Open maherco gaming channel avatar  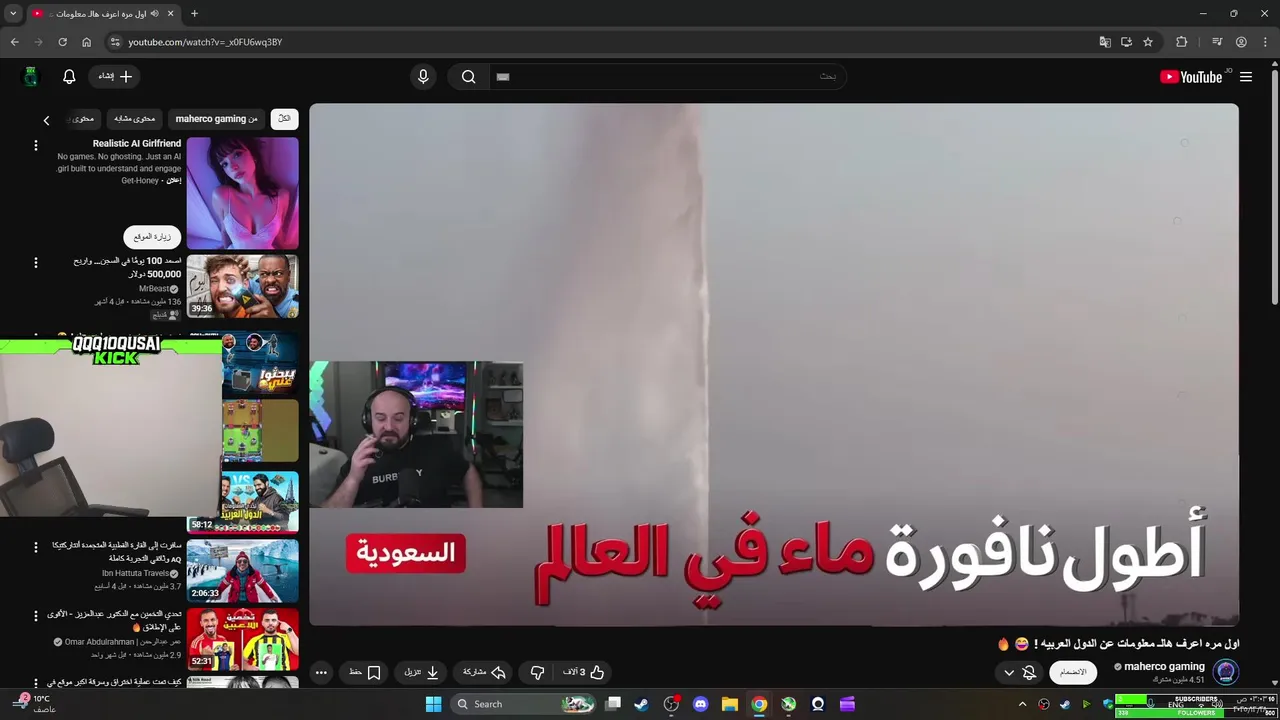tap(1226, 672)
